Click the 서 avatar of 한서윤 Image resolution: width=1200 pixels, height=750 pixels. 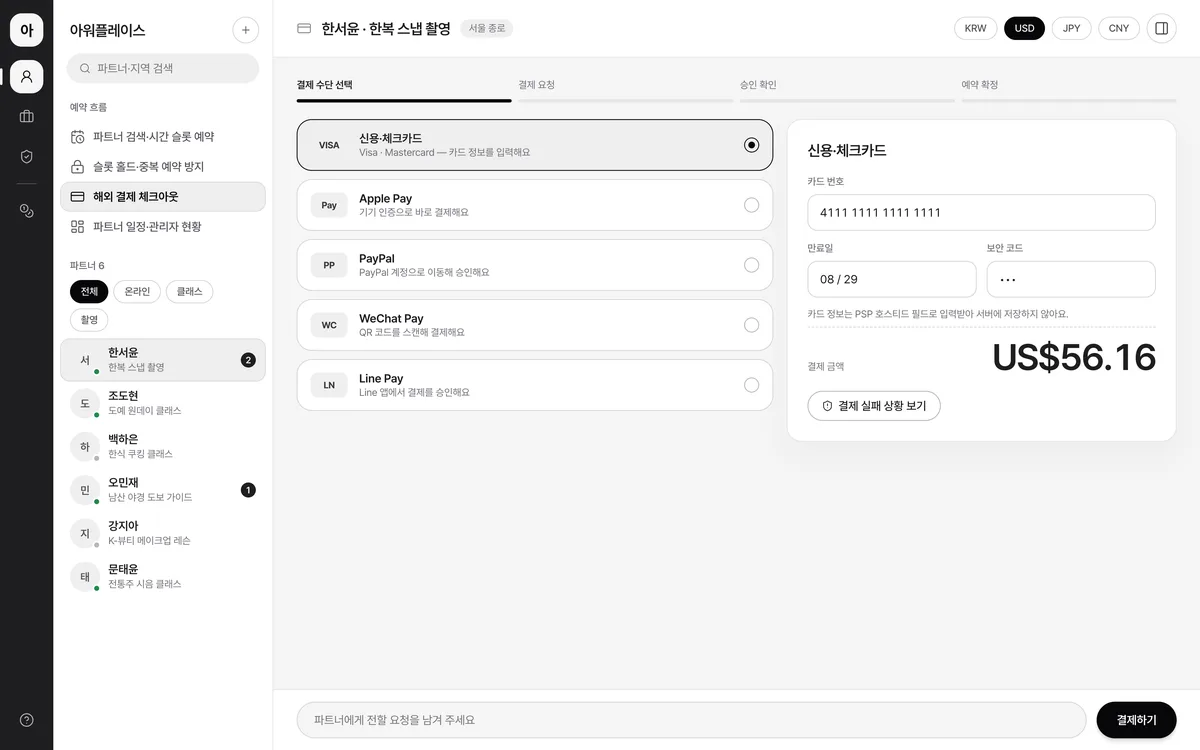click(85, 360)
